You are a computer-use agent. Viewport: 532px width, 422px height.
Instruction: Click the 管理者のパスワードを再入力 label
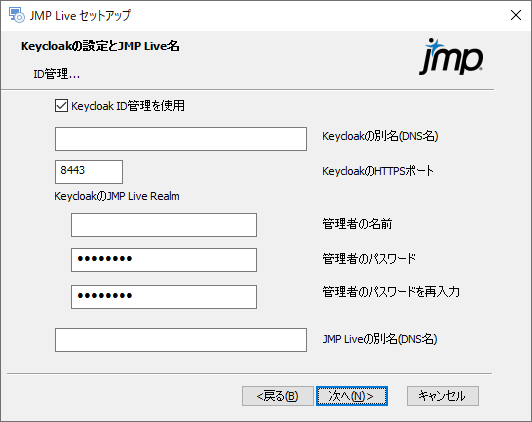click(391, 291)
